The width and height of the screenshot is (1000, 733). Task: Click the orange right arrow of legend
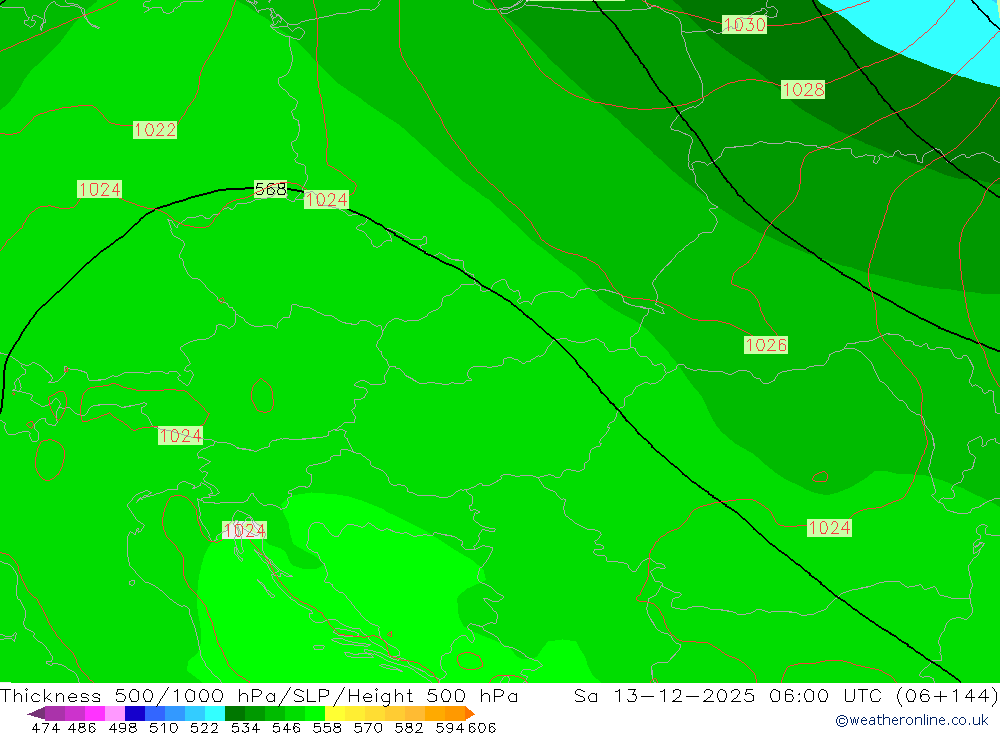click(469, 713)
